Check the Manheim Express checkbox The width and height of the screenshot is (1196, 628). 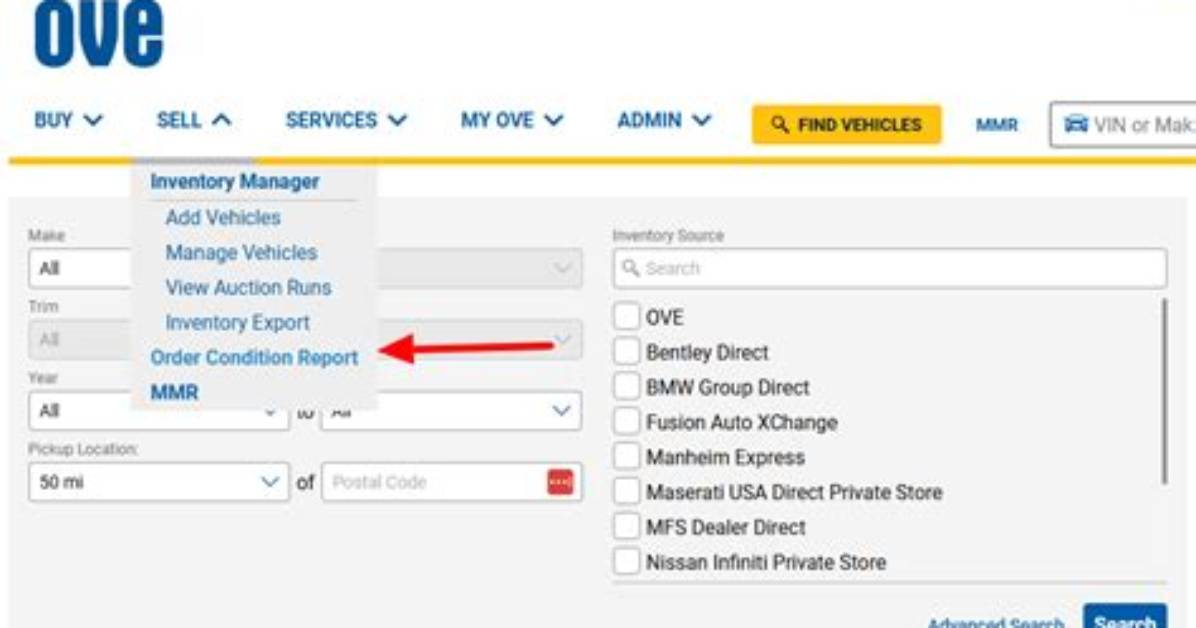pyautogui.click(x=626, y=457)
